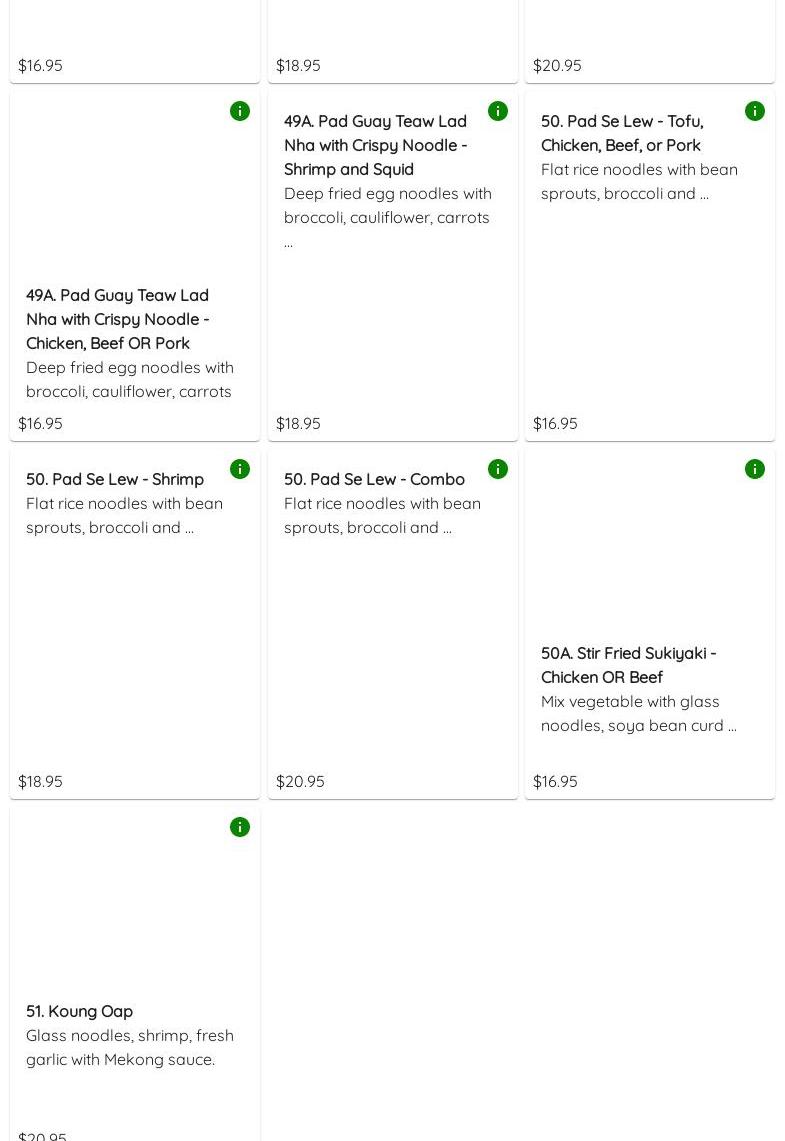Info icon for Crispy Noodle Shrimp and Squid
The height and width of the screenshot is (1141, 785).
[x=498, y=111]
